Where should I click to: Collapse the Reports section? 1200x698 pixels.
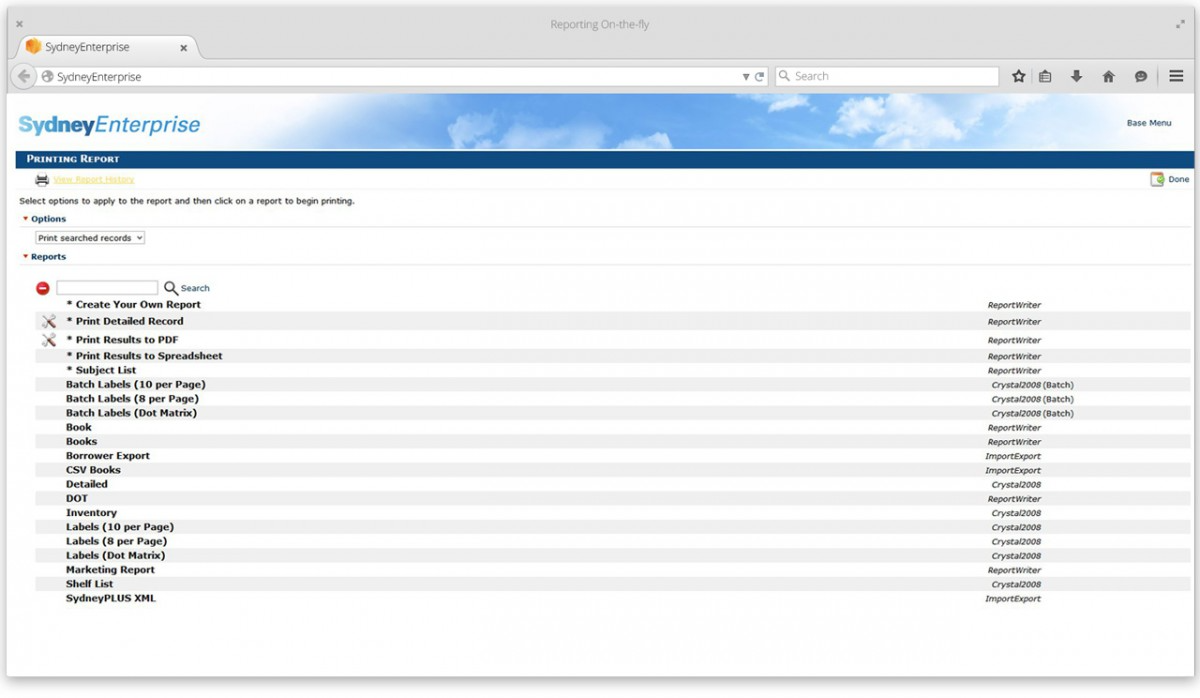coord(26,256)
